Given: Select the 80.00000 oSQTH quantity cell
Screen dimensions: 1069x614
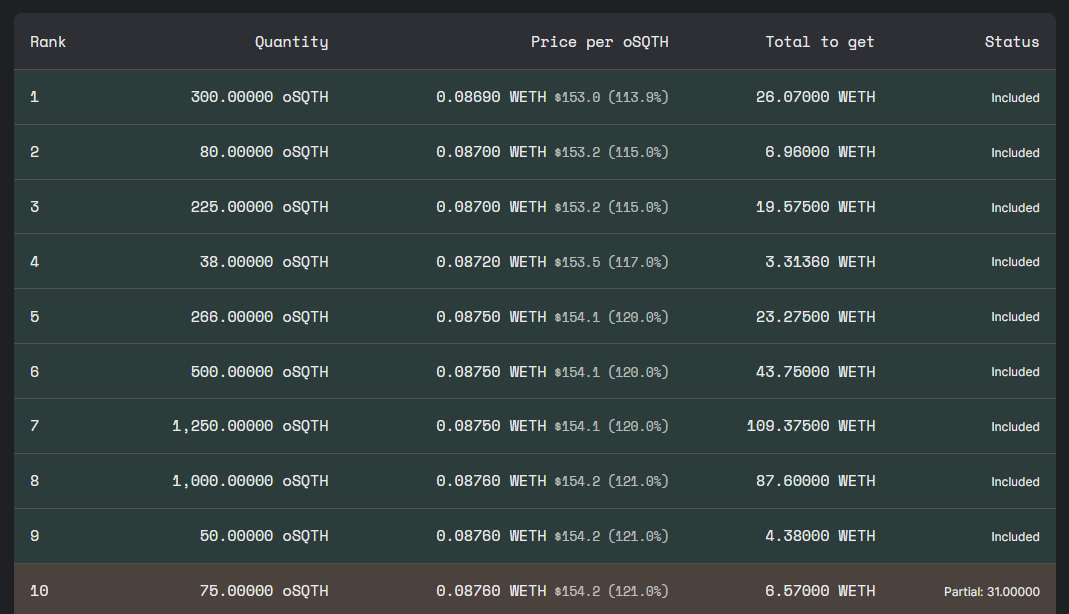Looking at the screenshot, I should [264, 152].
